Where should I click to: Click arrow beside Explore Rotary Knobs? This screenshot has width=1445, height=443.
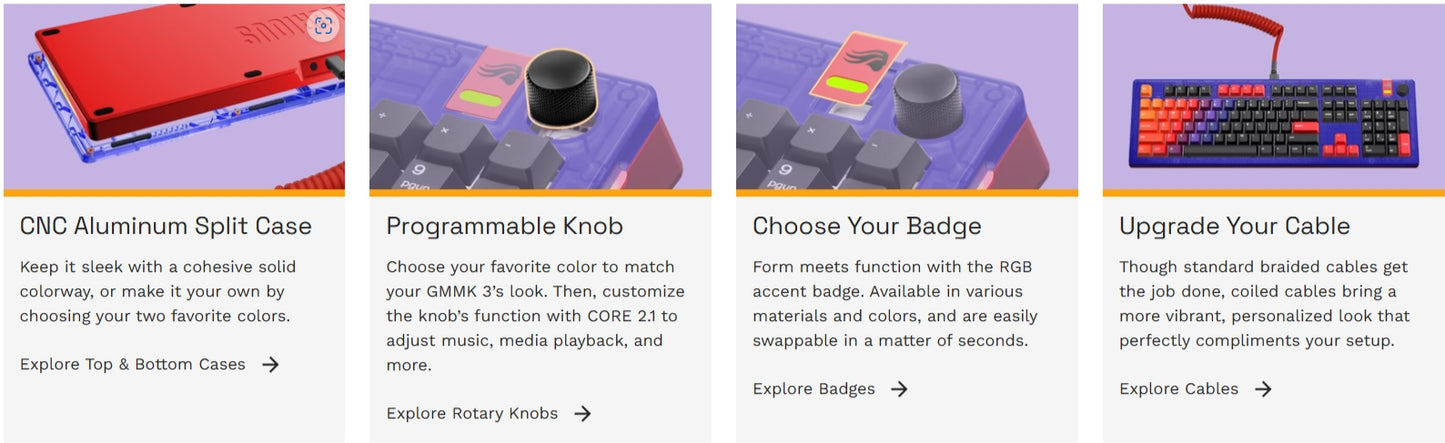tap(583, 414)
